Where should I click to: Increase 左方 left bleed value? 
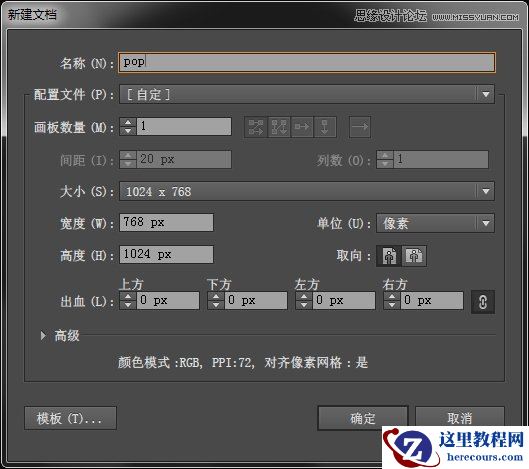click(304, 297)
